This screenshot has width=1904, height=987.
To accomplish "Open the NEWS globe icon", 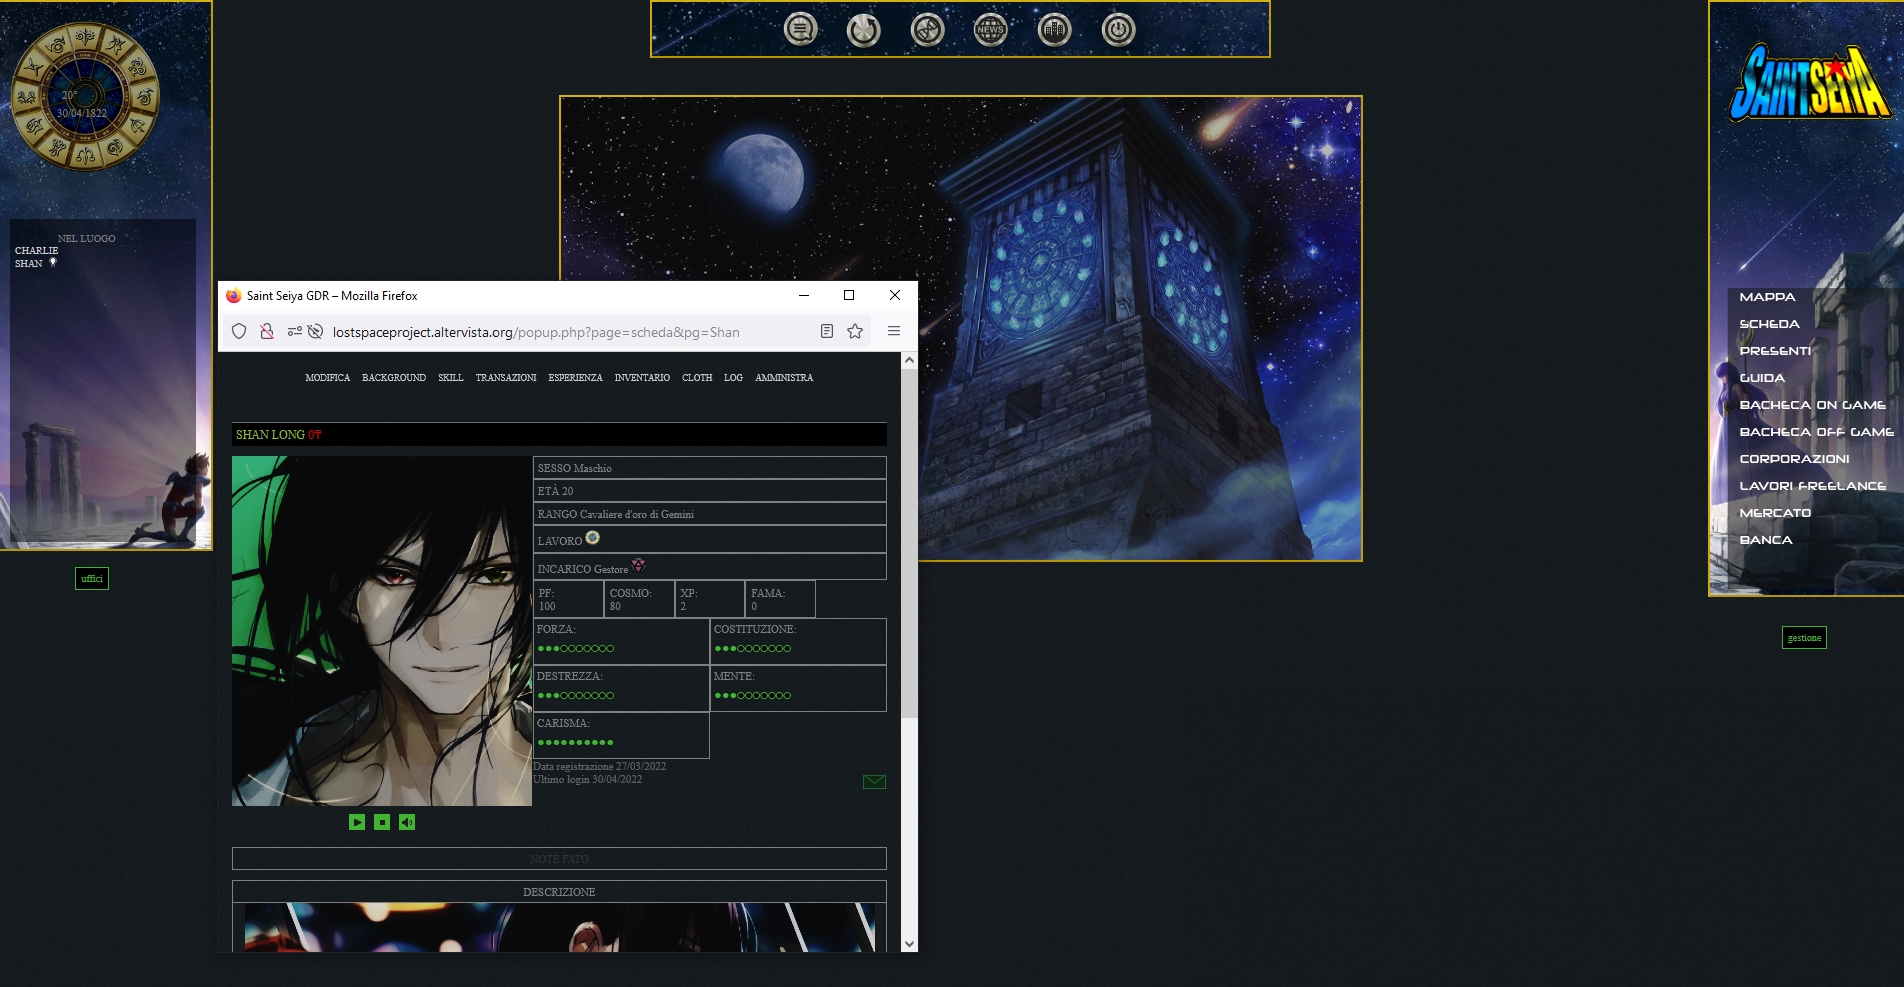I will point(991,30).
